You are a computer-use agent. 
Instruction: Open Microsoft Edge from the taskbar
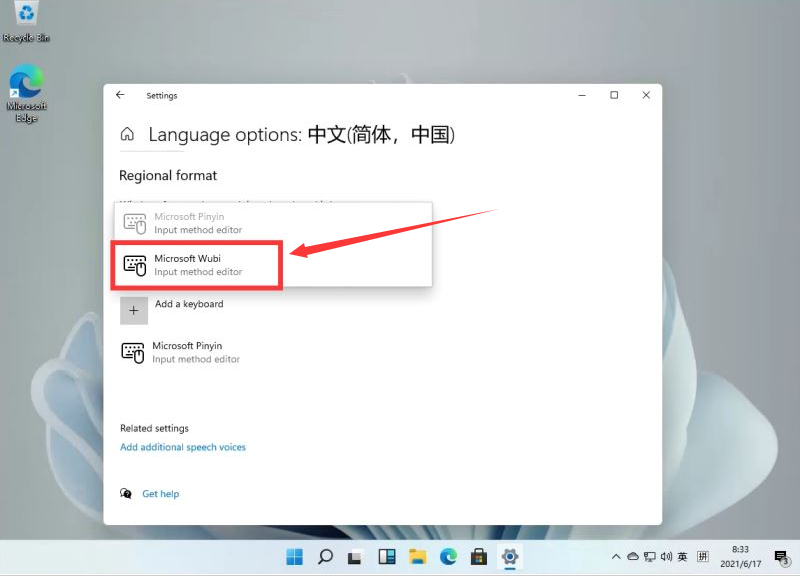point(448,556)
